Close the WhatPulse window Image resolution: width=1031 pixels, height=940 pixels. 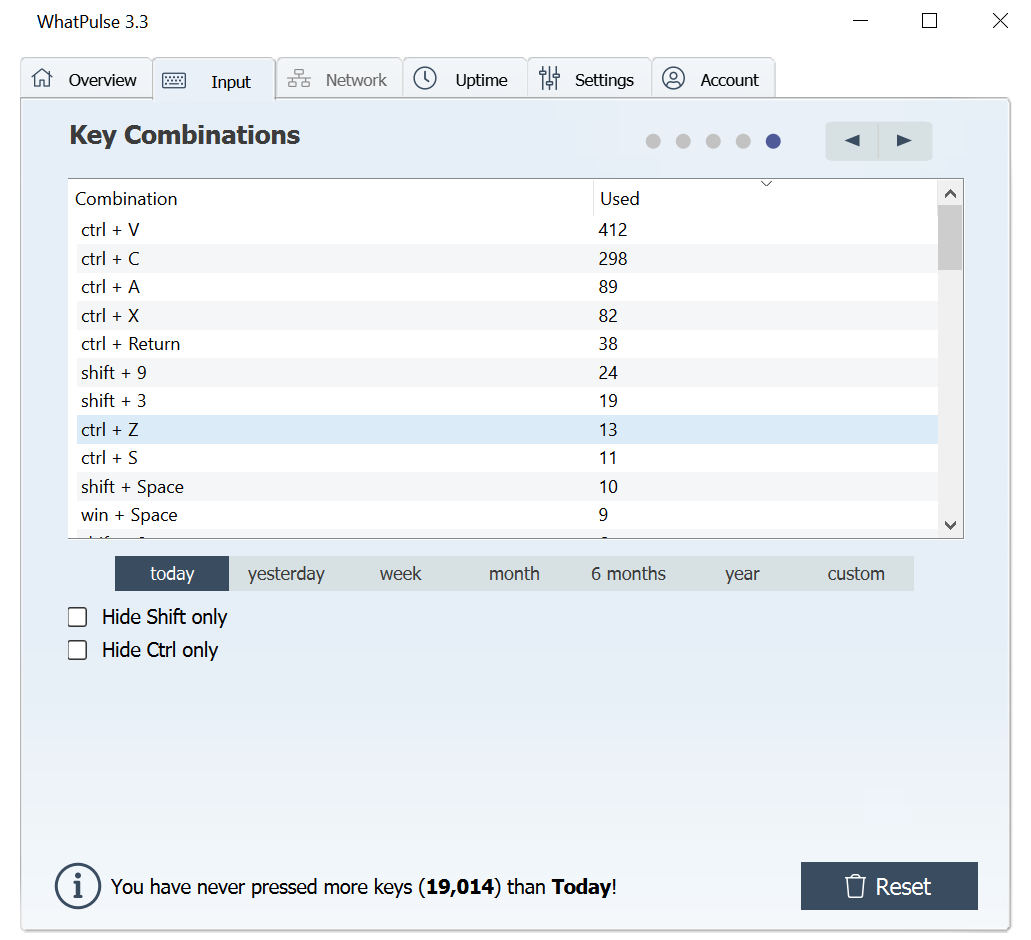coord(1000,21)
